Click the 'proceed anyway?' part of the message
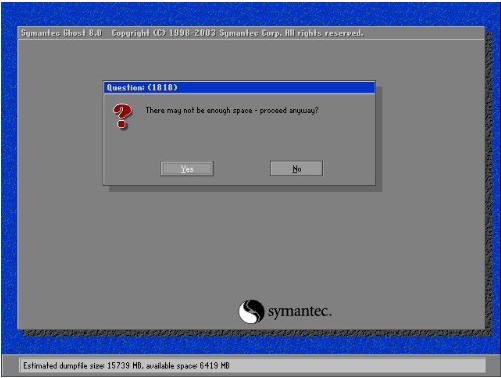Image resolution: width=501 pixels, height=378 pixels. pos(289,110)
